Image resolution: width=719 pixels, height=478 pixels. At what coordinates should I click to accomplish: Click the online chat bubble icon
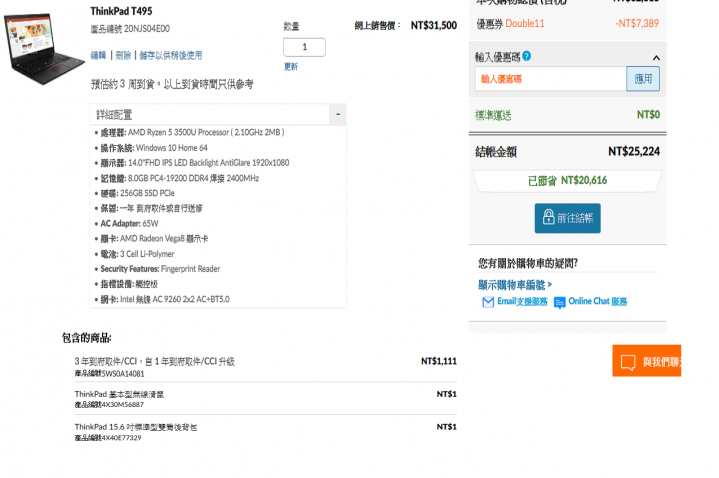[559, 303]
